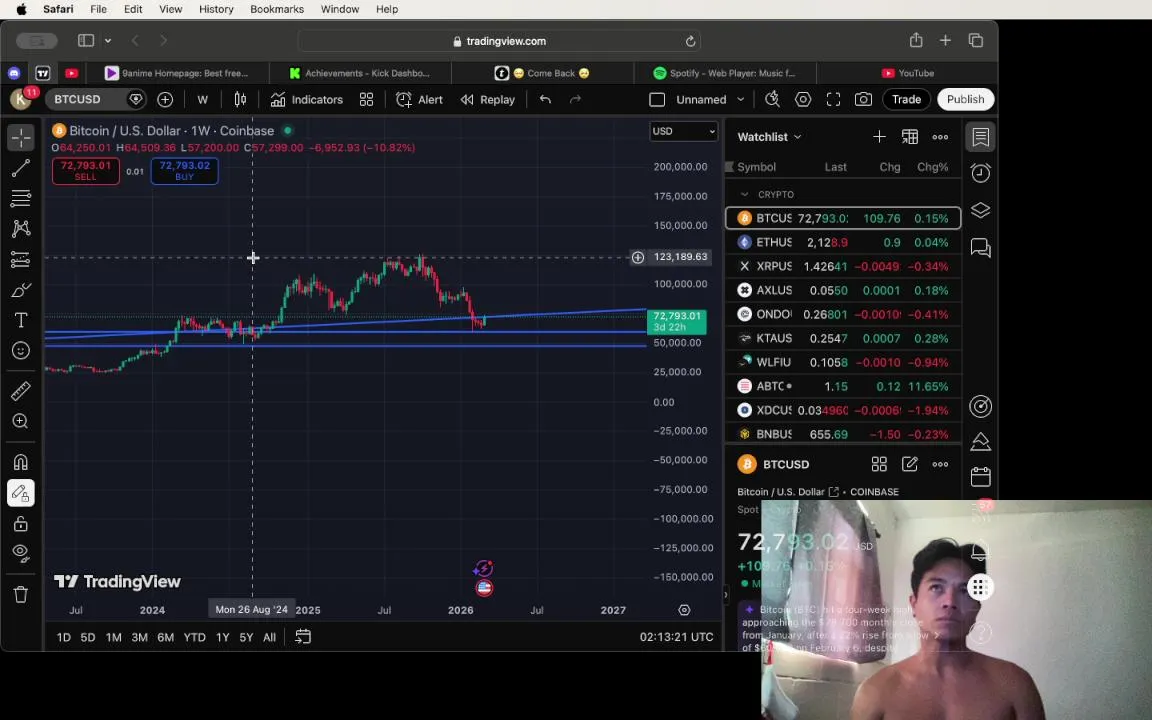Screen dimensions: 1152x720
Task: Add symbol to the watchlist
Action: point(879,137)
